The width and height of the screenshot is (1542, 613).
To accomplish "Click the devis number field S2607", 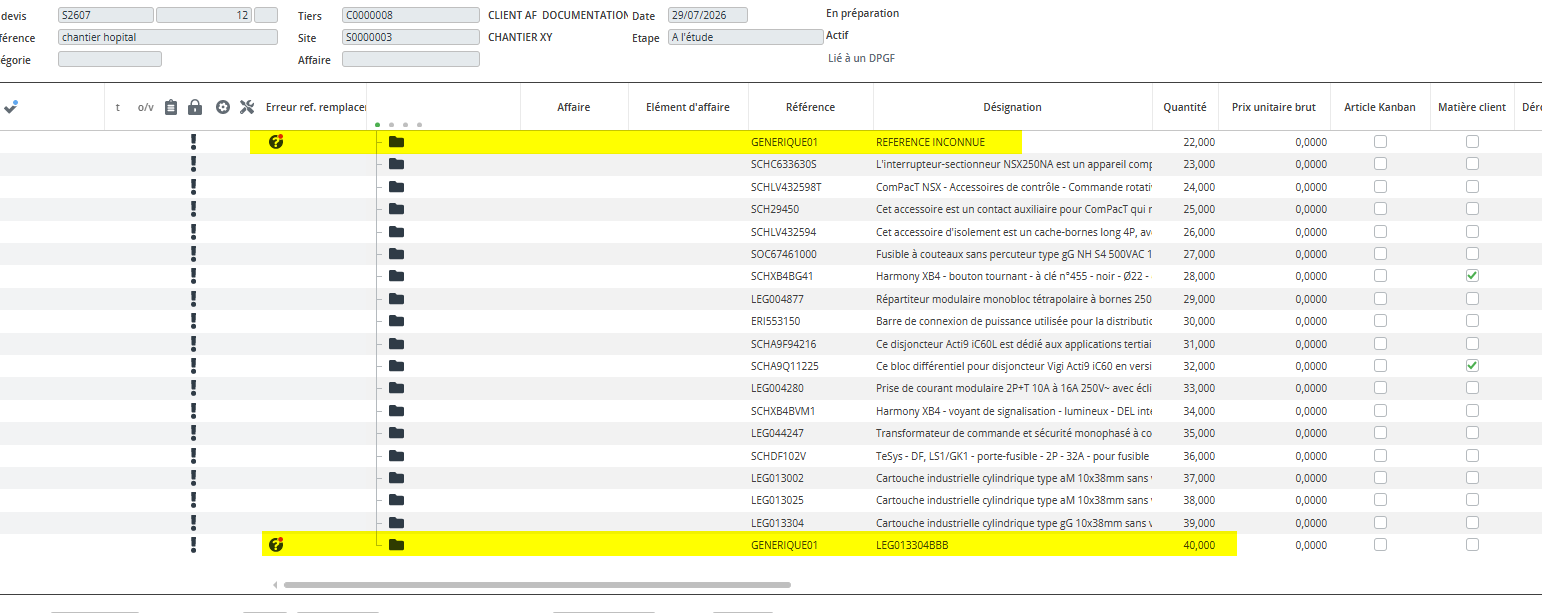I will coord(106,15).
